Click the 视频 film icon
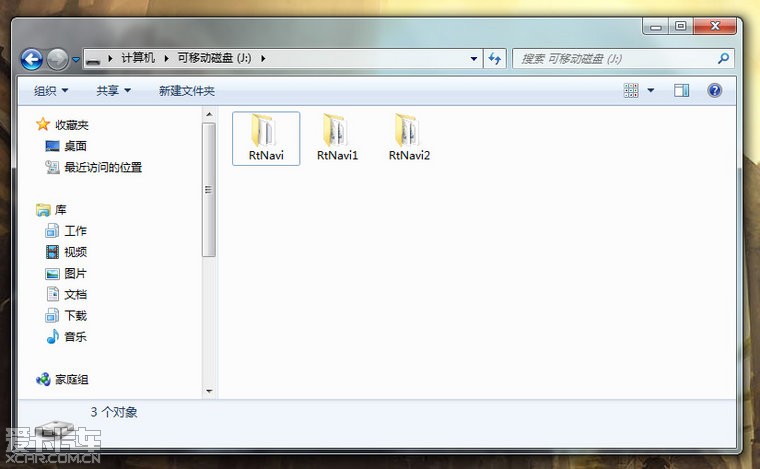This screenshot has width=760, height=469. 52,252
